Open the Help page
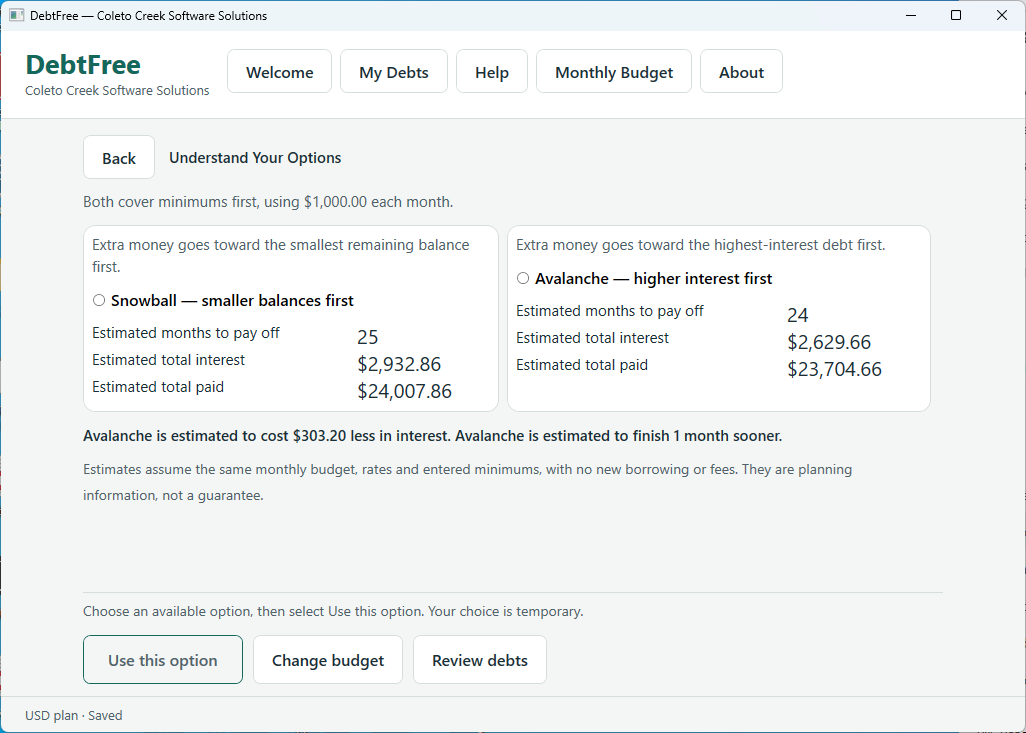Viewport: 1026px width, 733px height. coord(492,71)
